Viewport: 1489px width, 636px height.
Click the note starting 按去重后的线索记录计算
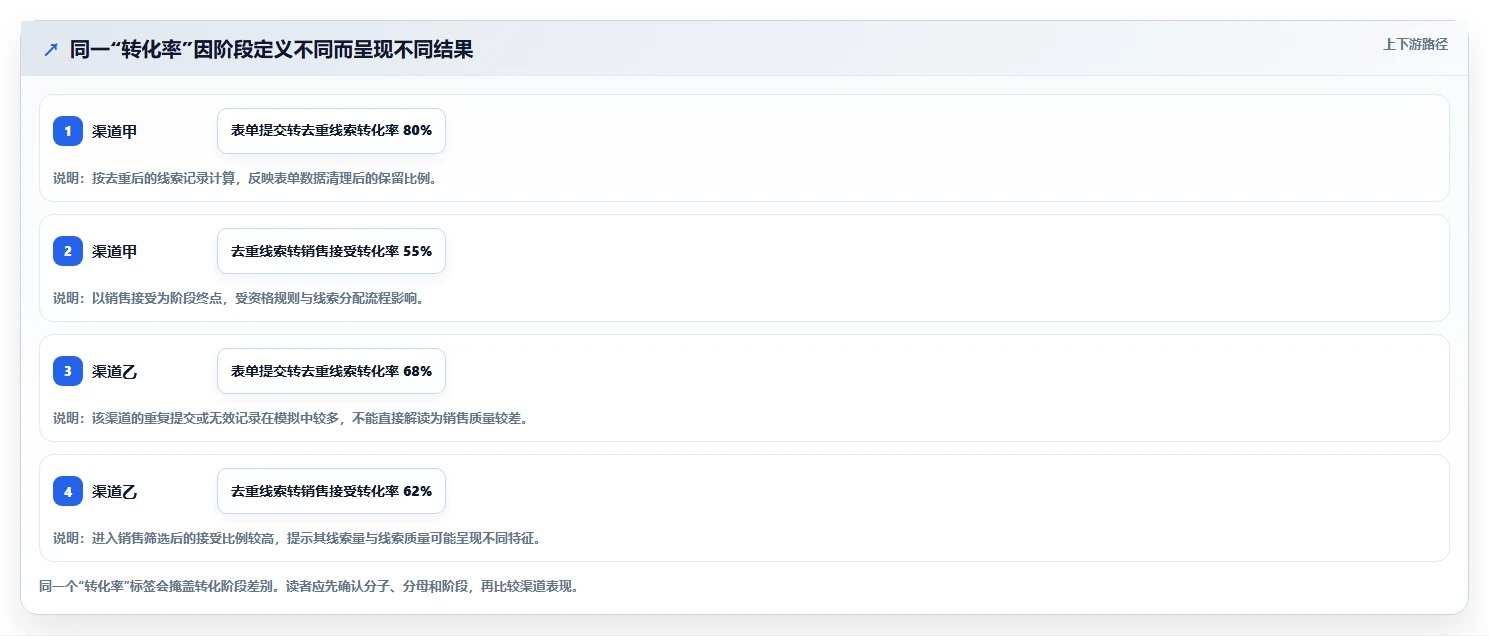point(245,178)
